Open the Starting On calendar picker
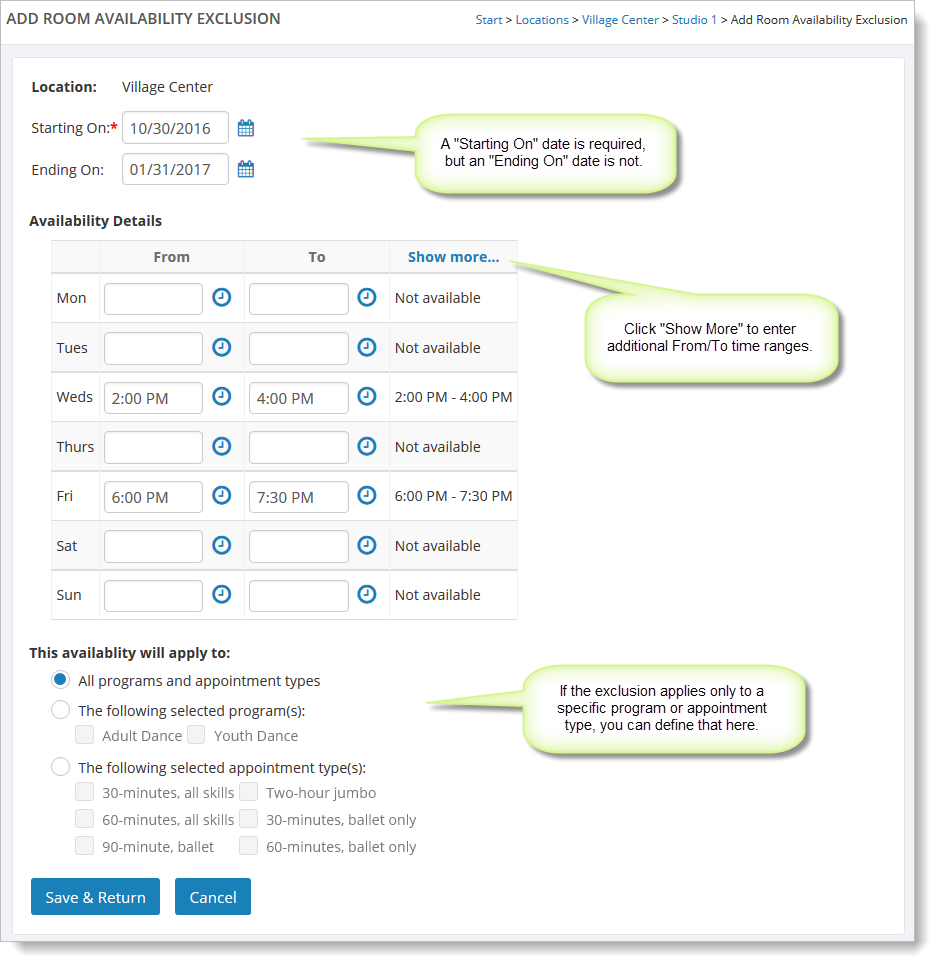940x967 pixels. [x=245, y=128]
